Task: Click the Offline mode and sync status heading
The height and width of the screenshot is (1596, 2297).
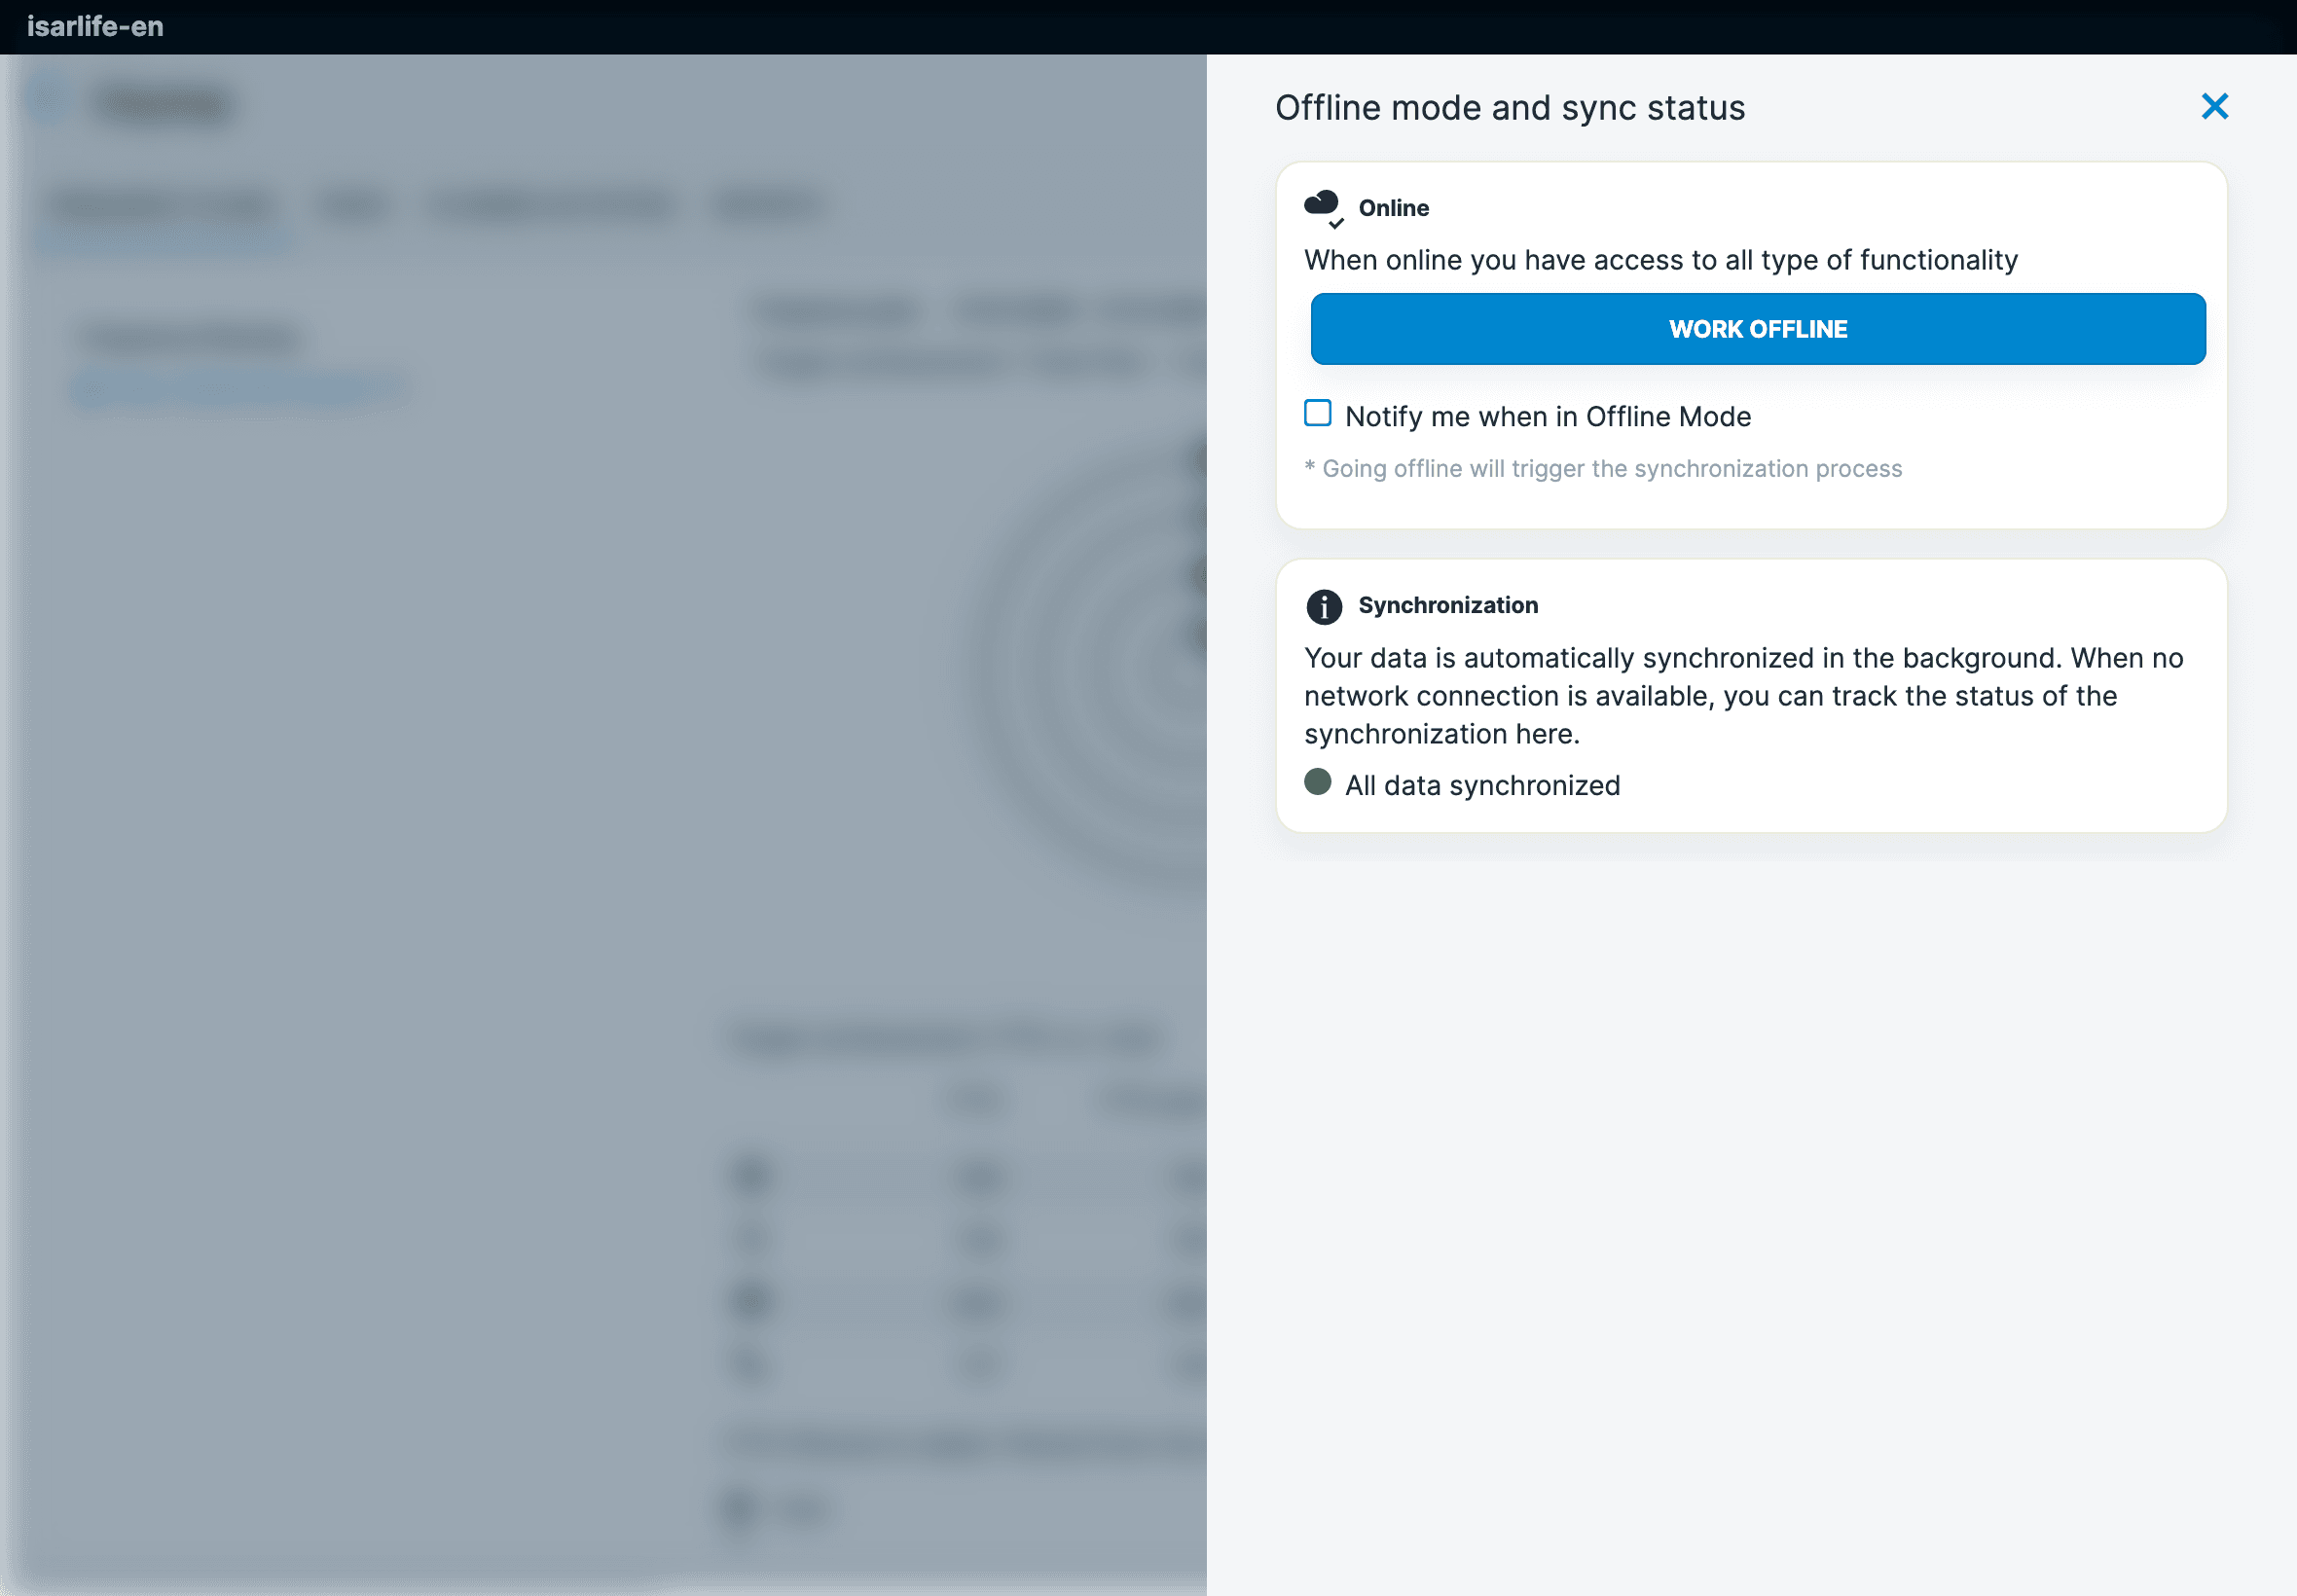Action: click(x=1509, y=108)
